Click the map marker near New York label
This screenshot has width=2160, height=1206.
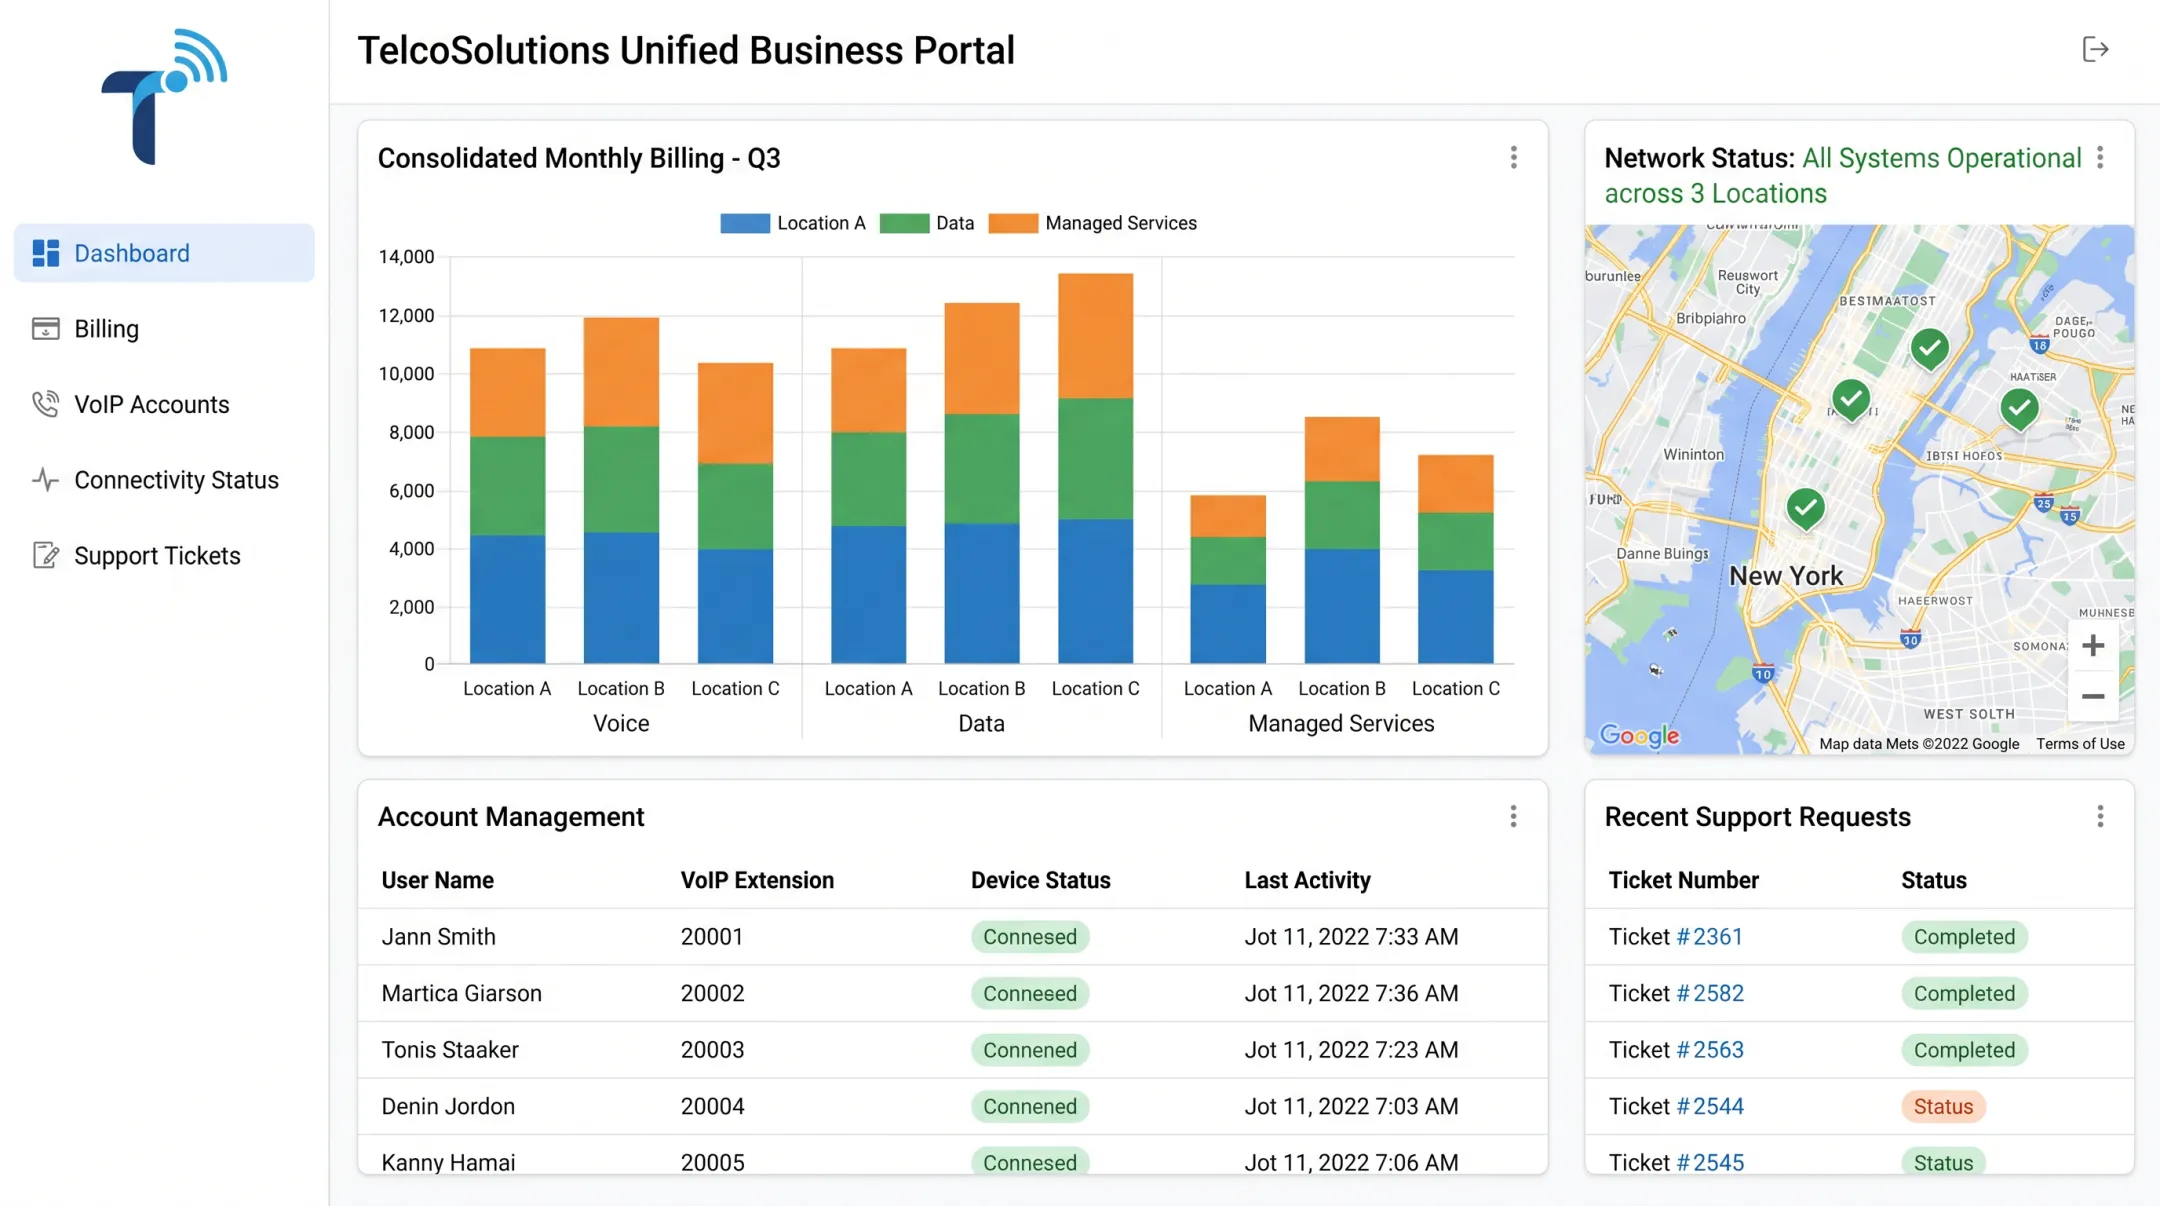[1805, 509]
